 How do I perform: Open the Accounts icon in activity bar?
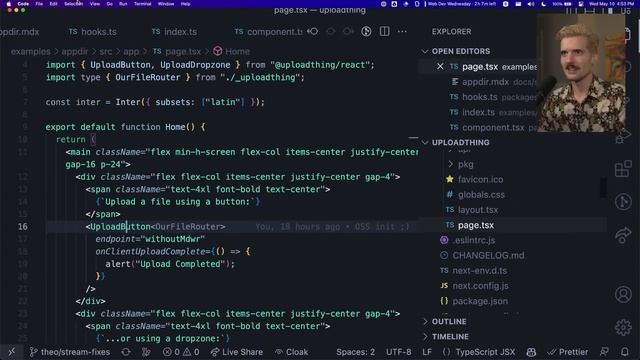pos(623,294)
